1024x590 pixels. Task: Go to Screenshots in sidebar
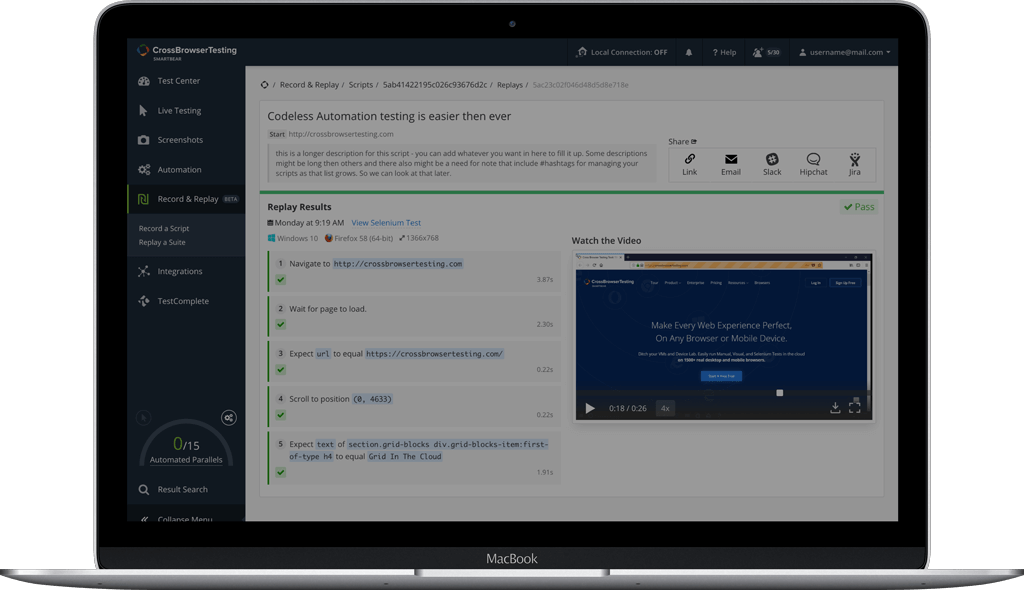point(180,140)
